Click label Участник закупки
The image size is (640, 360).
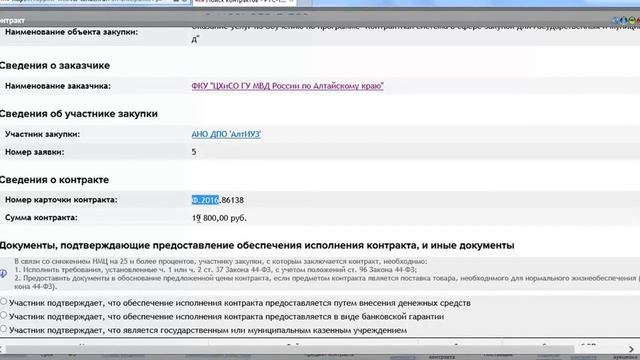pos(42,134)
